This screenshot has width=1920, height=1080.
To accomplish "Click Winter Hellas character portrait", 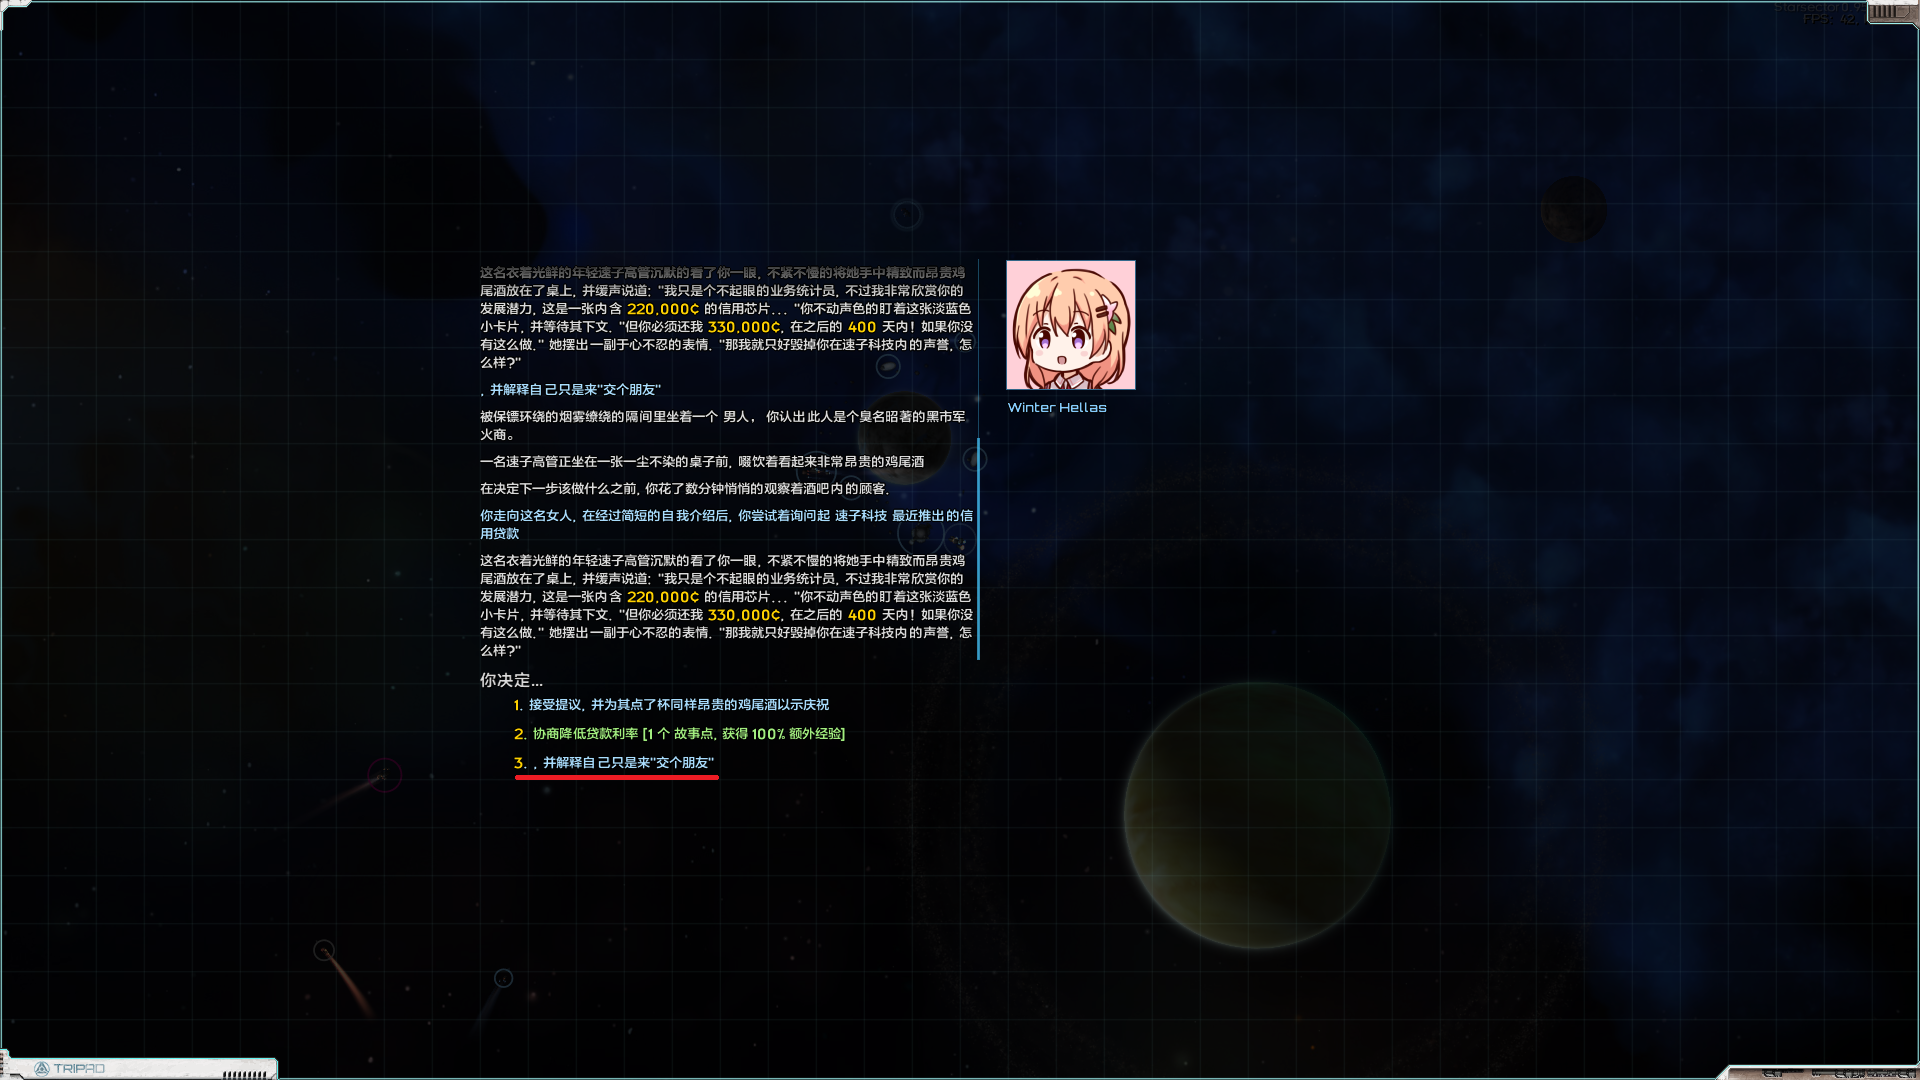I will 1070,325.
